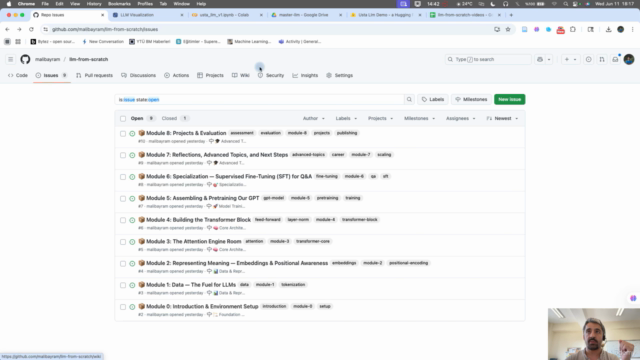The width and height of the screenshot is (640, 360).
Task: Bookmark this page with star icon
Action: click(508, 29)
